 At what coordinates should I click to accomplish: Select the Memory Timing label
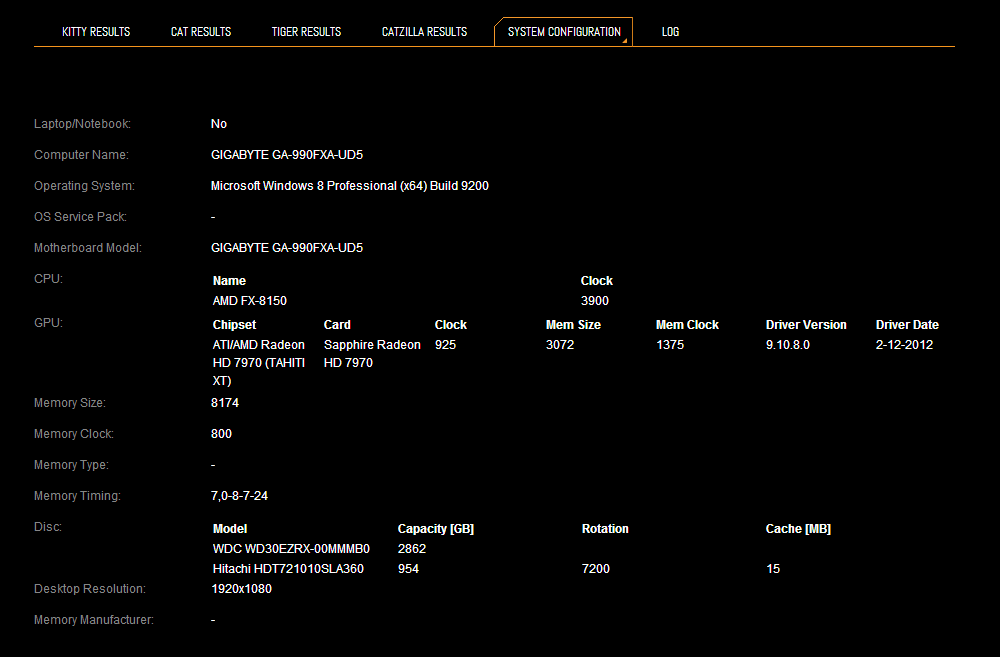click(77, 496)
